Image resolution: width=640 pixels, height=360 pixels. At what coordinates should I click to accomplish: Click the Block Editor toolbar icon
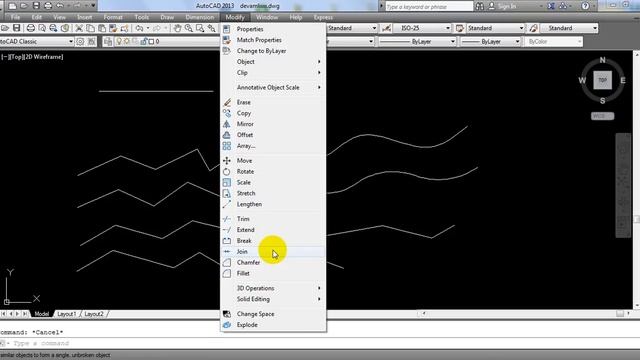click(x=124, y=28)
